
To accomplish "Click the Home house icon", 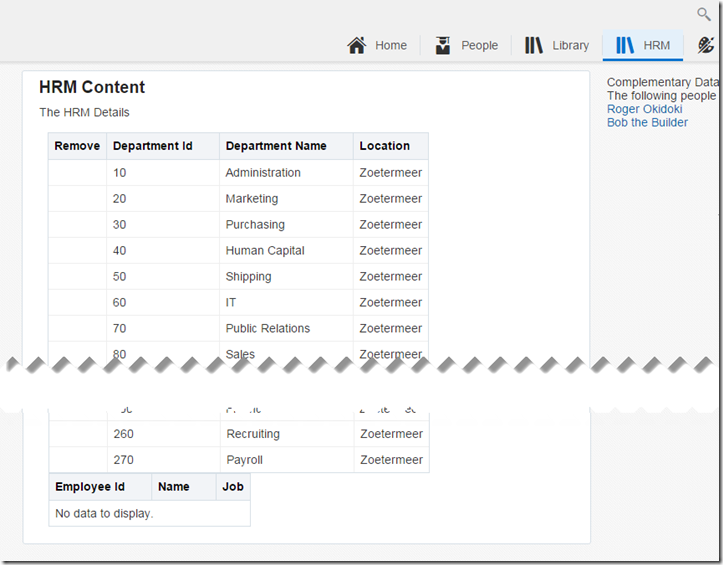I will coord(357,45).
